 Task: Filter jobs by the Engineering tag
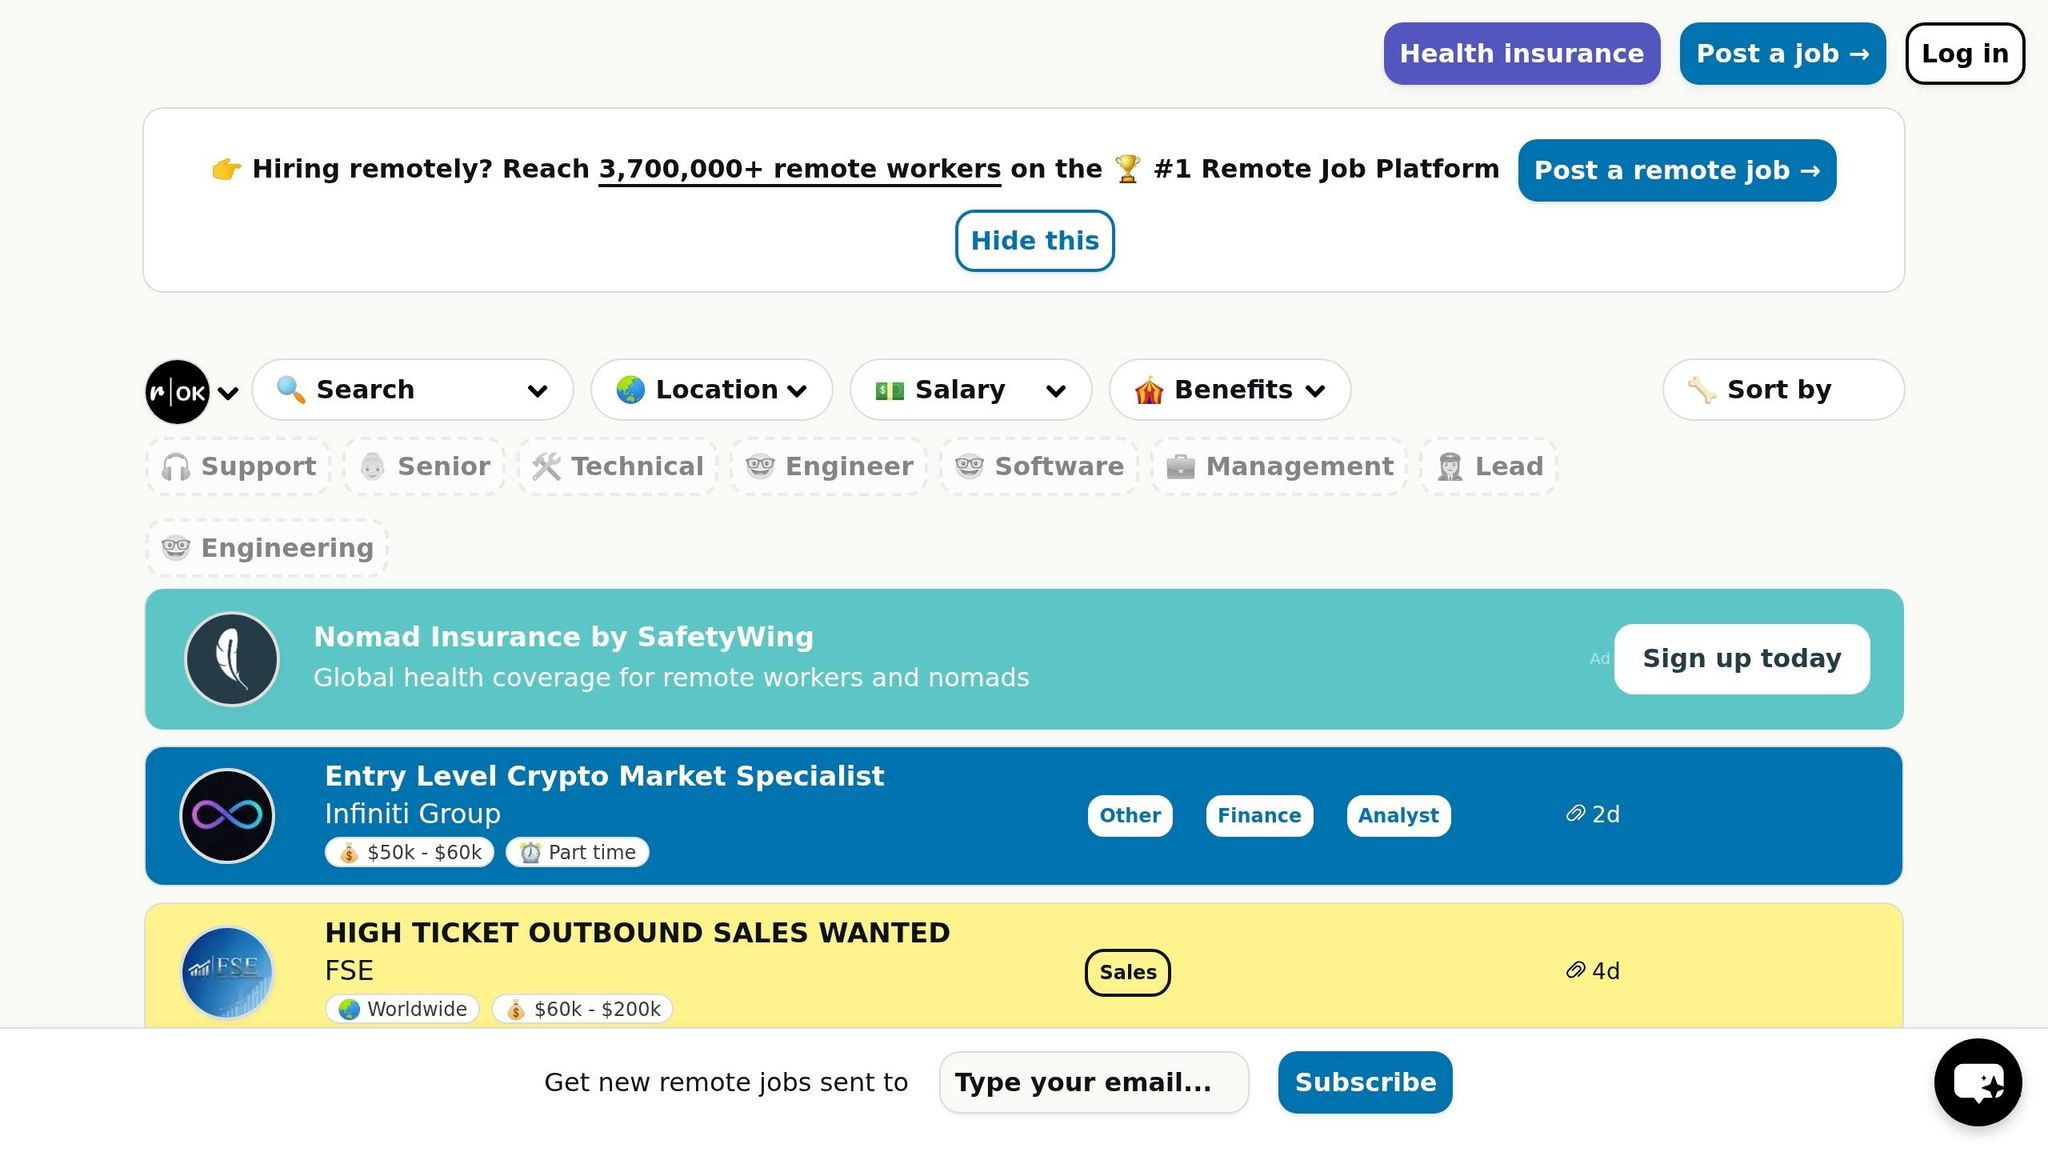coord(267,548)
